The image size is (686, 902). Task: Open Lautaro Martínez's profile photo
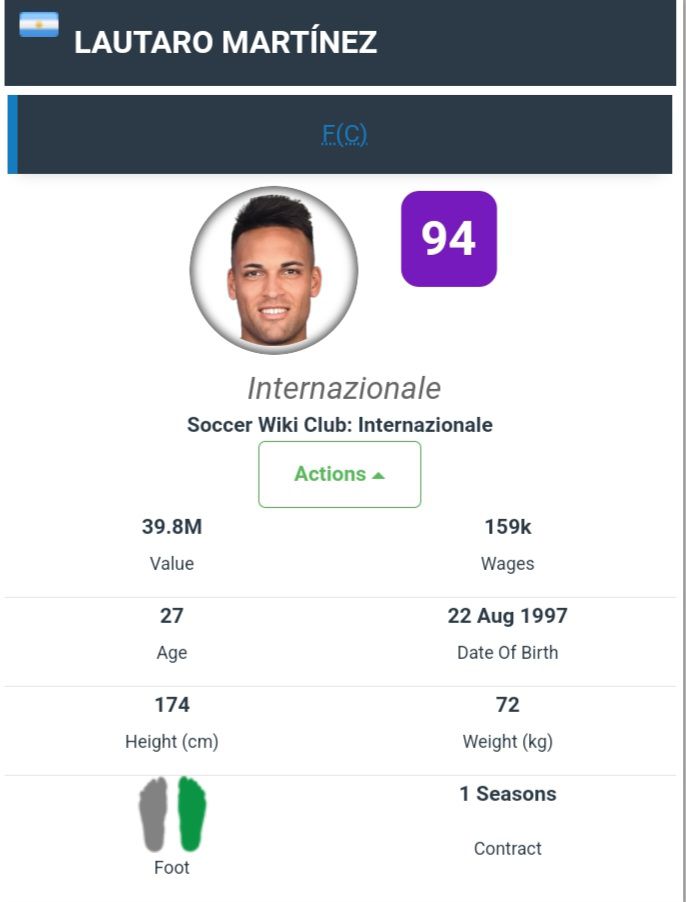[273, 270]
